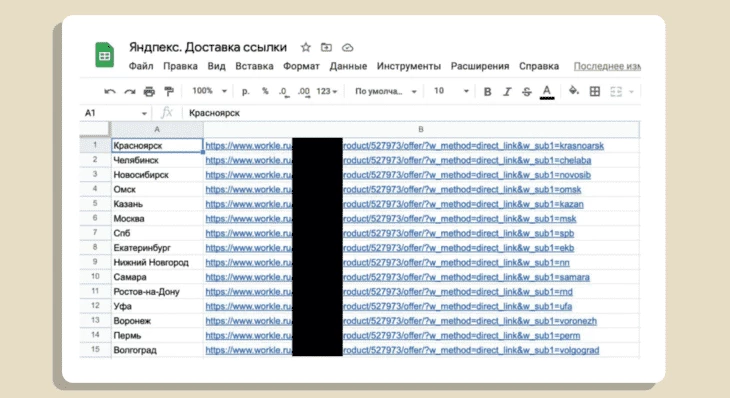Click the formula bar showing Красноярск
The image size is (730, 398).
point(412,113)
